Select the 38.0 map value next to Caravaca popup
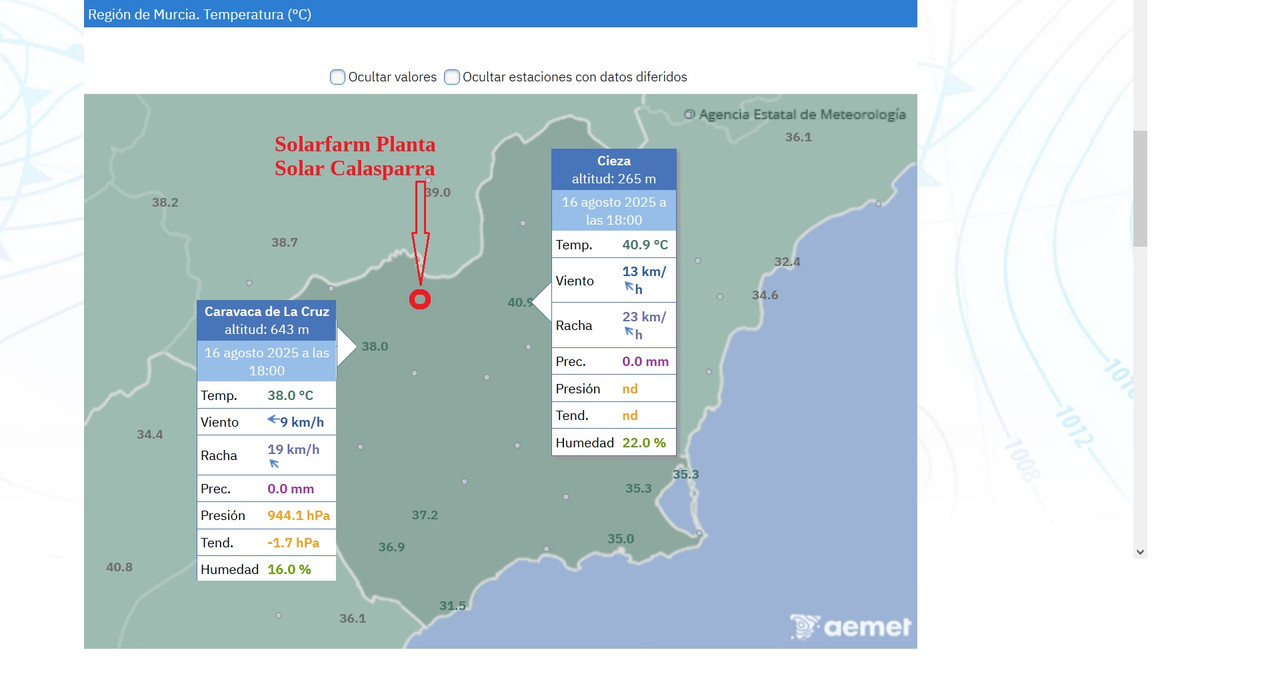 tap(375, 346)
